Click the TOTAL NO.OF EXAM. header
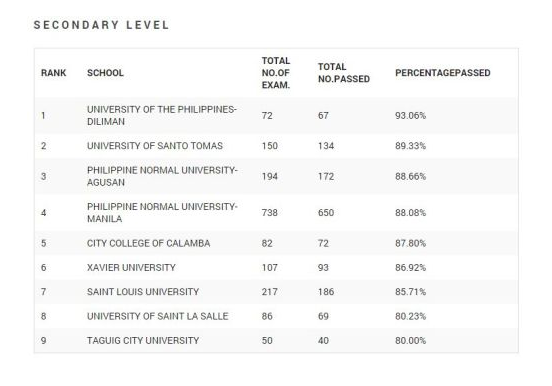Image resolution: width=552 pixels, height=386 pixels. (x=276, y=73)
